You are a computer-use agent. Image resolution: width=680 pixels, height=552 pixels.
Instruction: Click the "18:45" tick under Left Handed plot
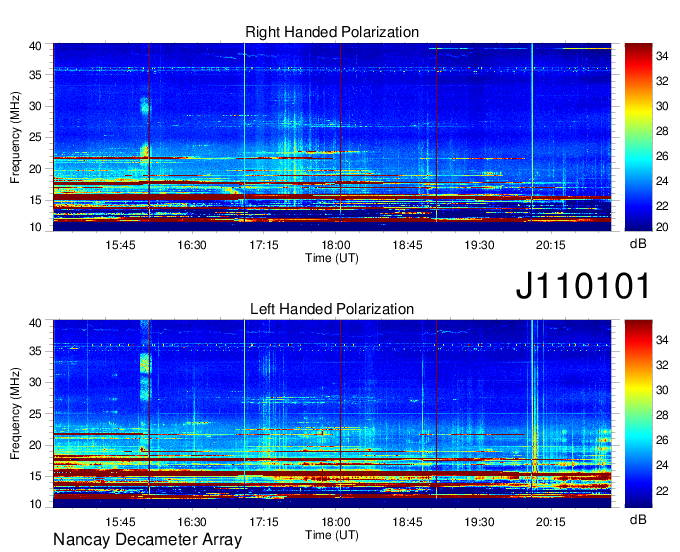point(407,522)
